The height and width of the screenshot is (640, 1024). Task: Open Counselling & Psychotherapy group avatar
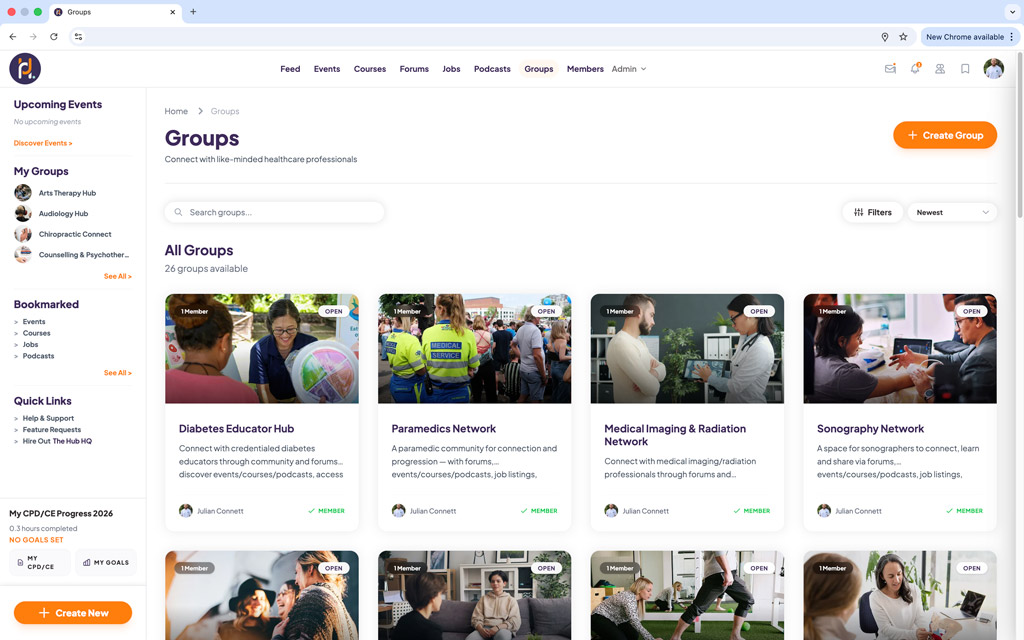pyautogui.click(x=23, y=255)
